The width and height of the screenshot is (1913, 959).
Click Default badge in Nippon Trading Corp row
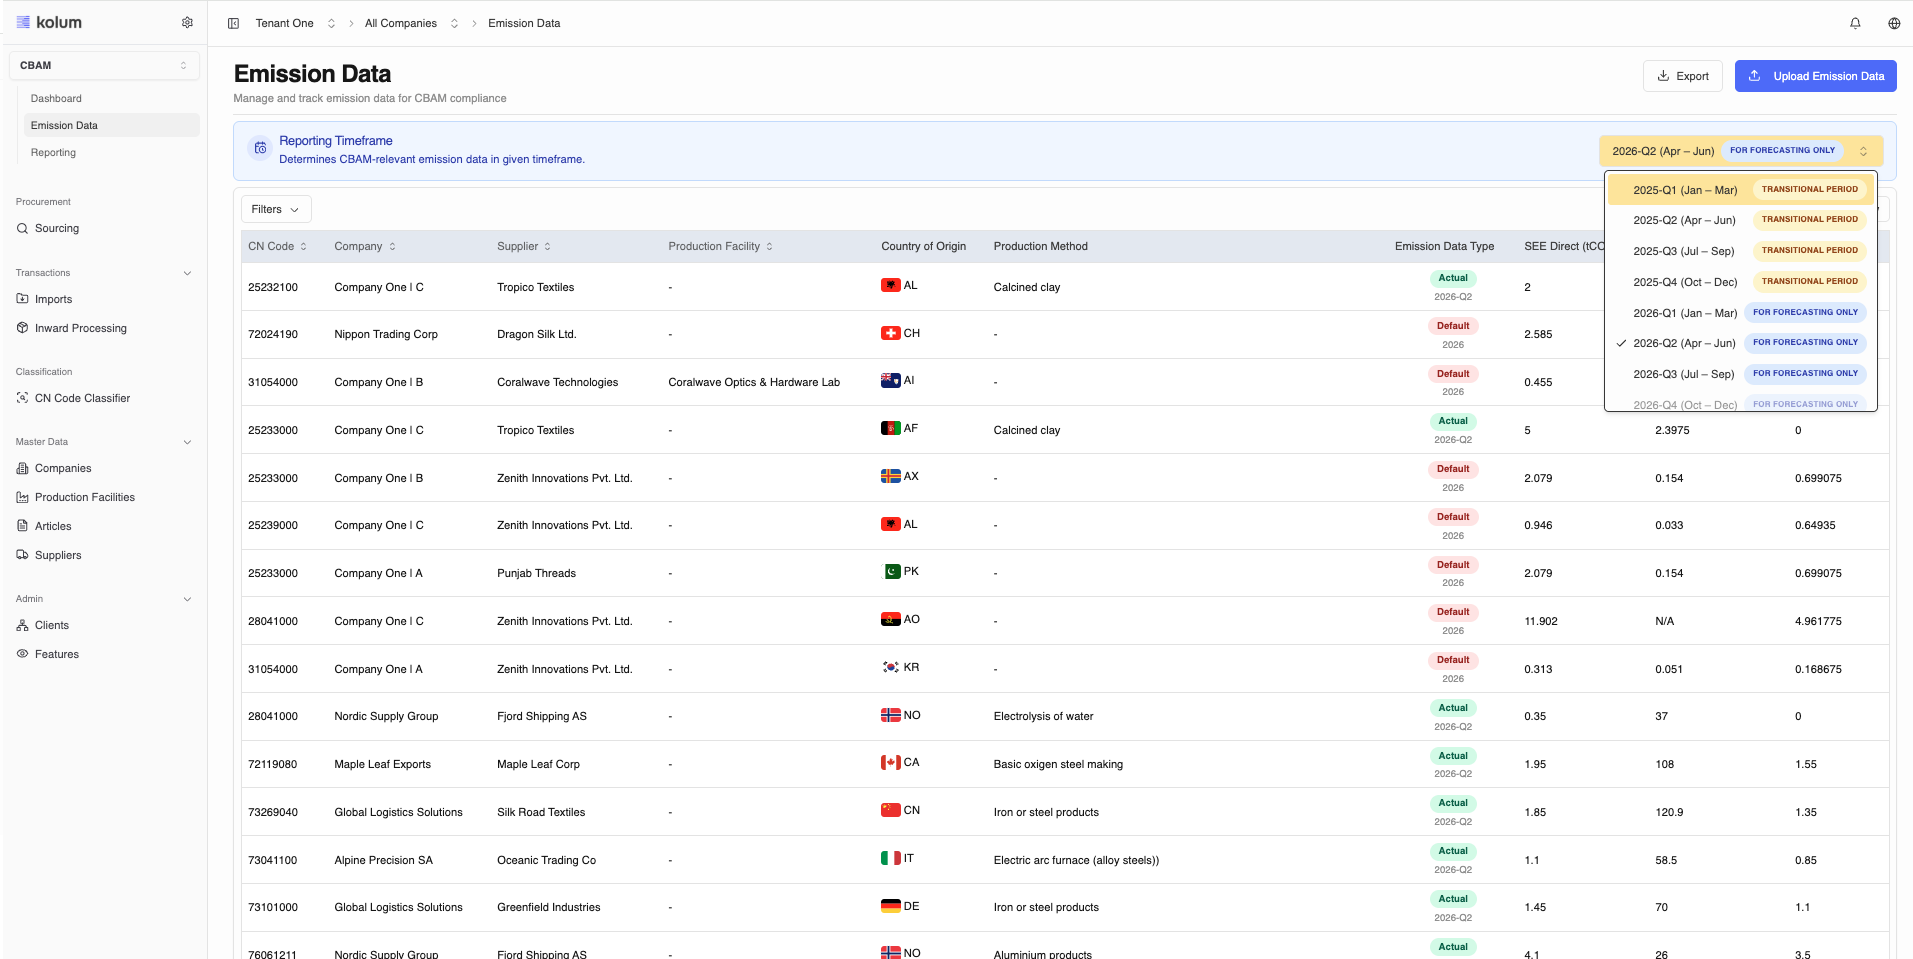click(x=1453, y=326)
